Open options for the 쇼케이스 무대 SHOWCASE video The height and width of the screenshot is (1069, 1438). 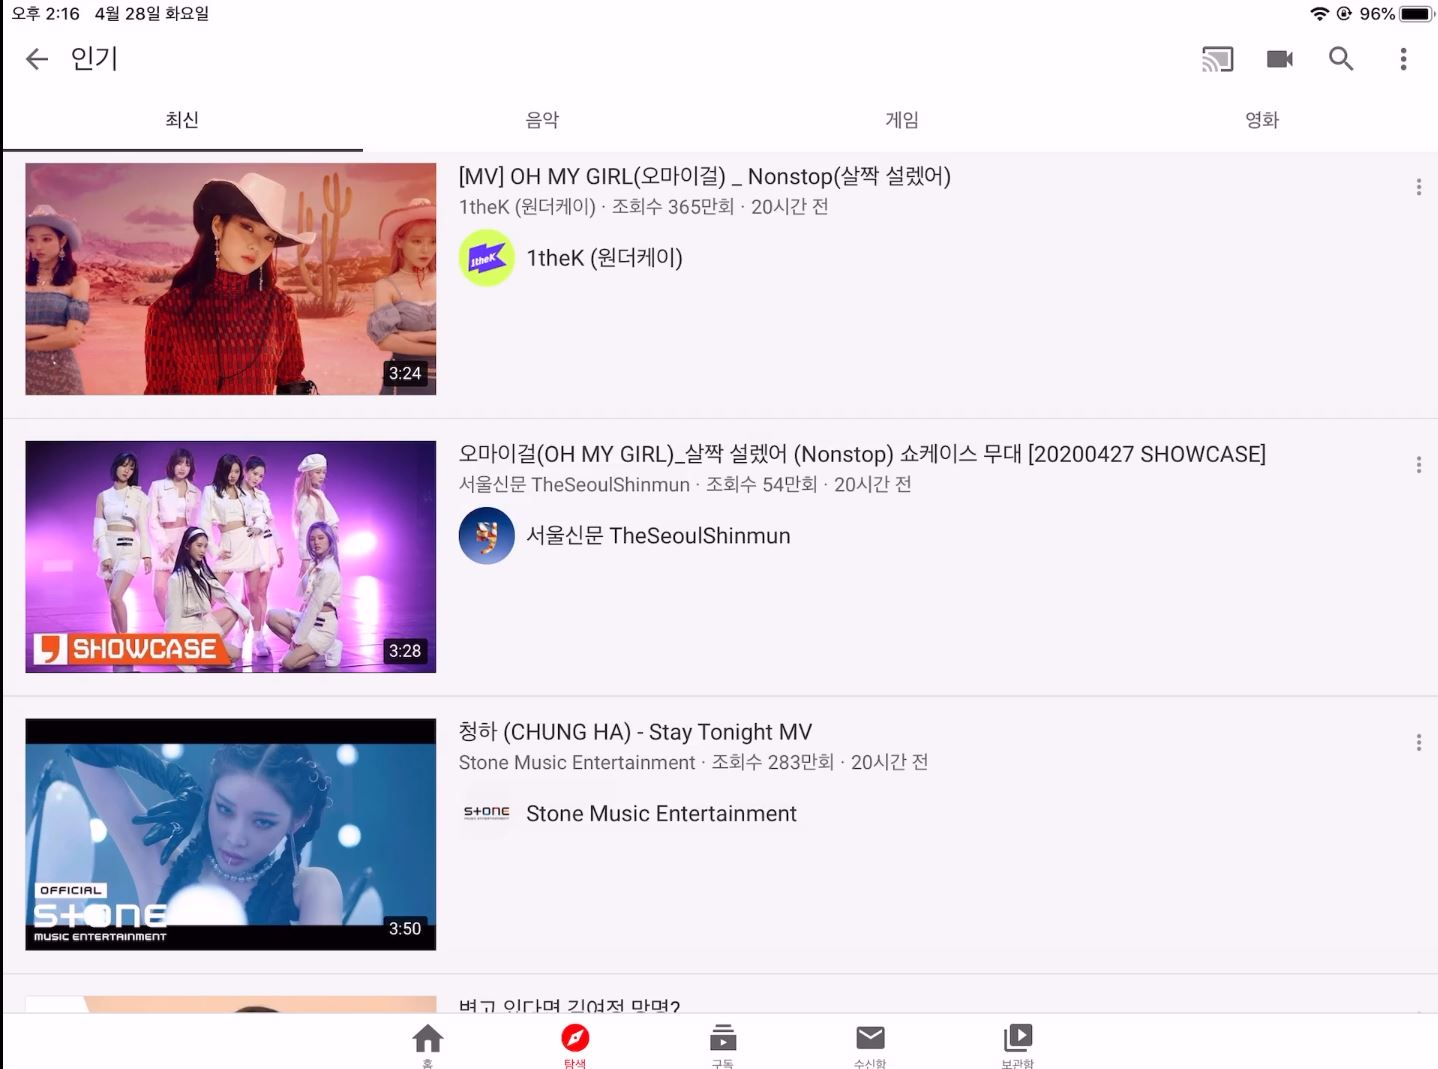(1418, 465)
